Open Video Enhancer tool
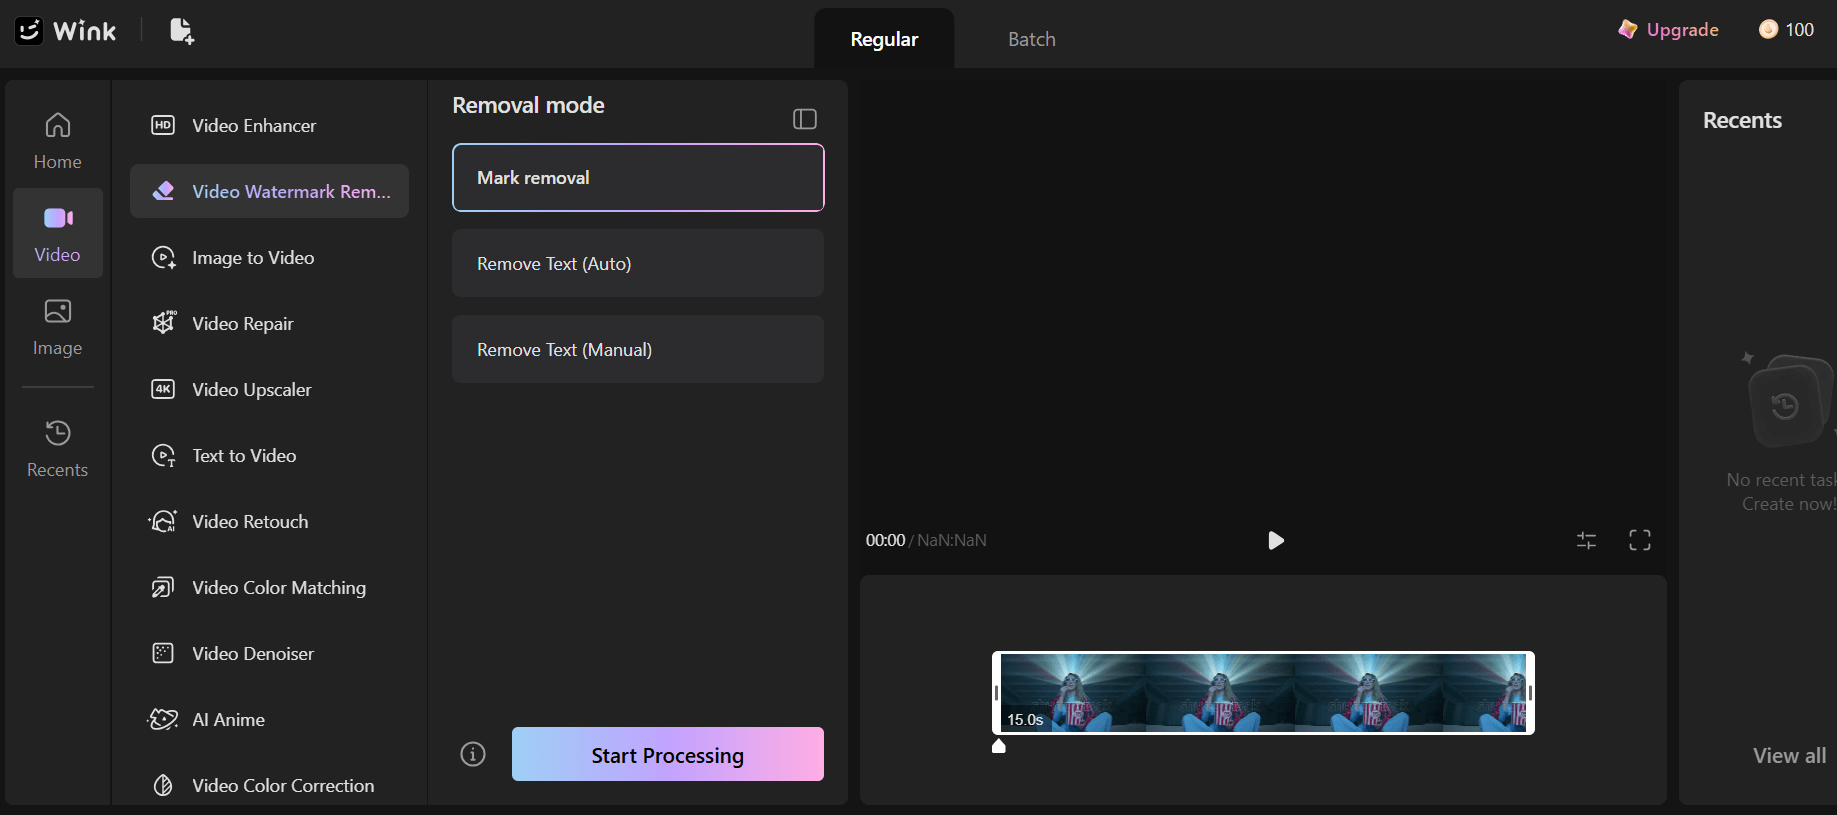The width and height of the screenshot is (1837, 815). 270,125
